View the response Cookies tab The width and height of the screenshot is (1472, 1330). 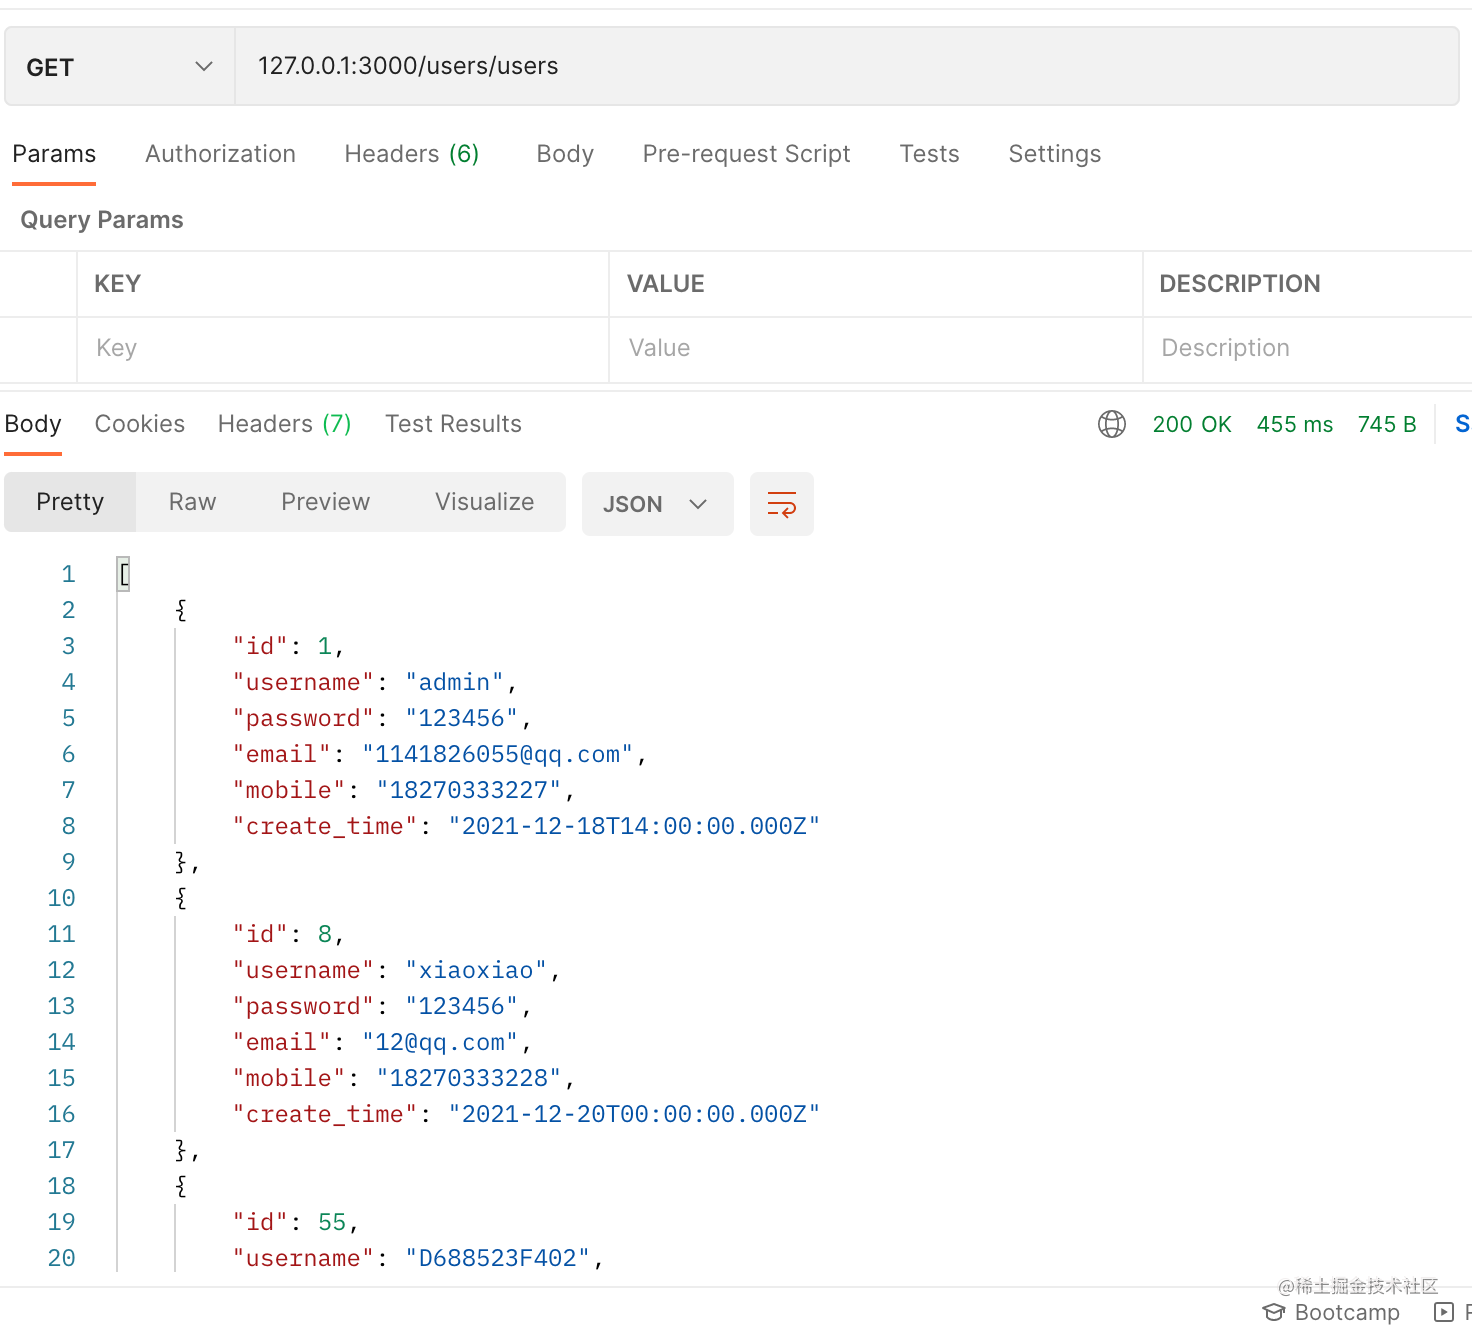[x=139, y=424]
